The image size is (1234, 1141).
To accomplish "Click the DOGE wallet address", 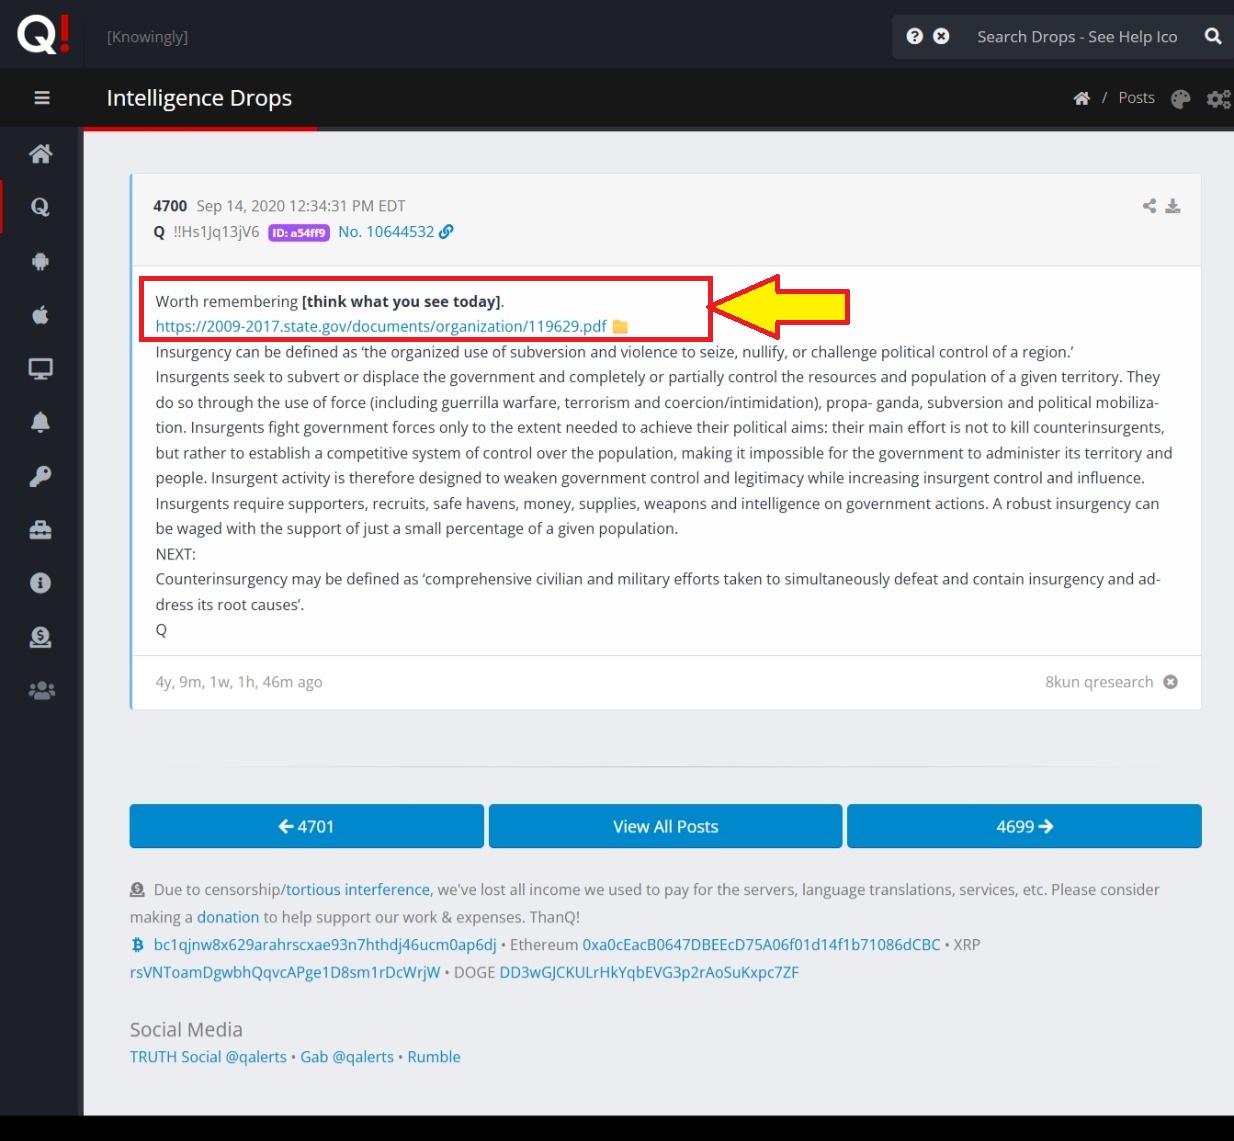I will click(x=649, y=972).
